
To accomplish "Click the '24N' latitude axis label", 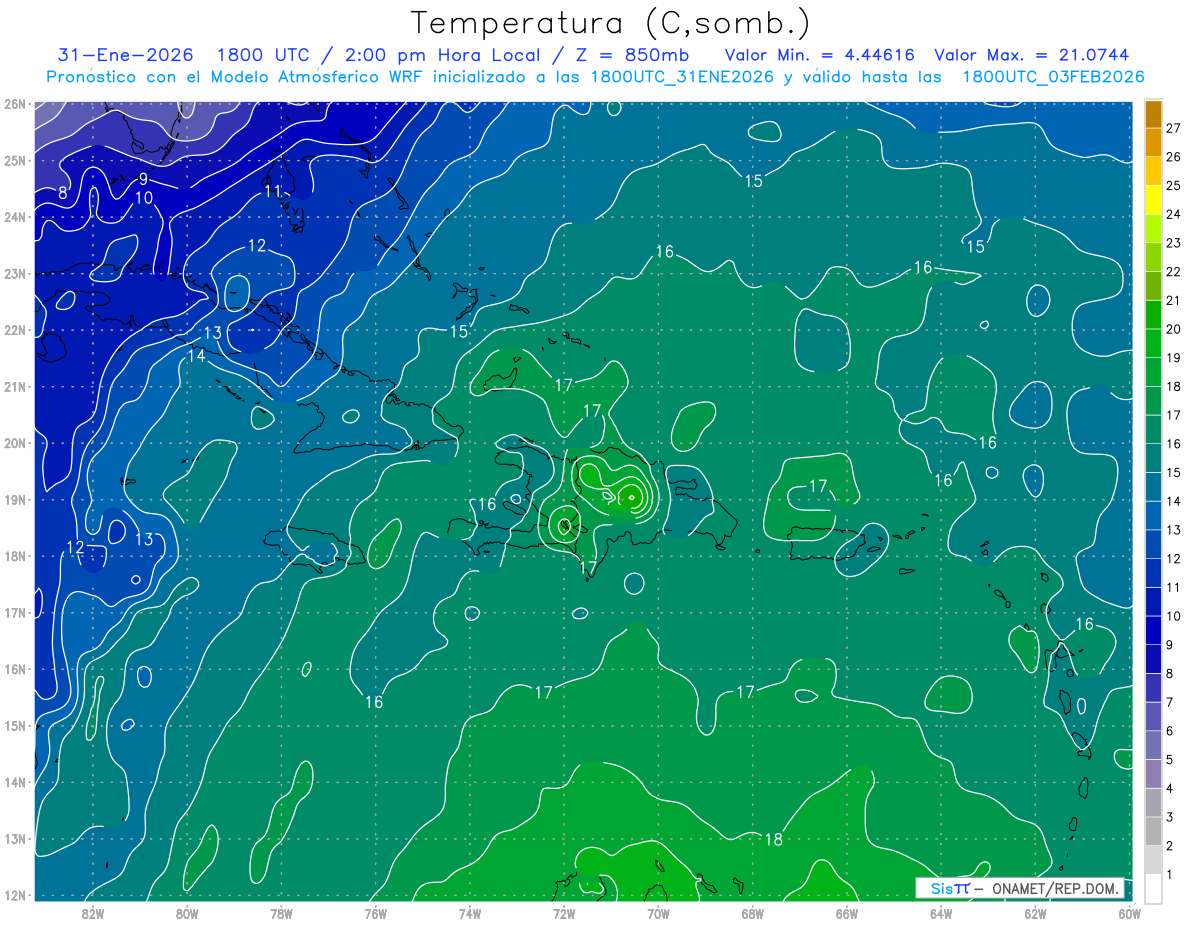I will (14, 217).
